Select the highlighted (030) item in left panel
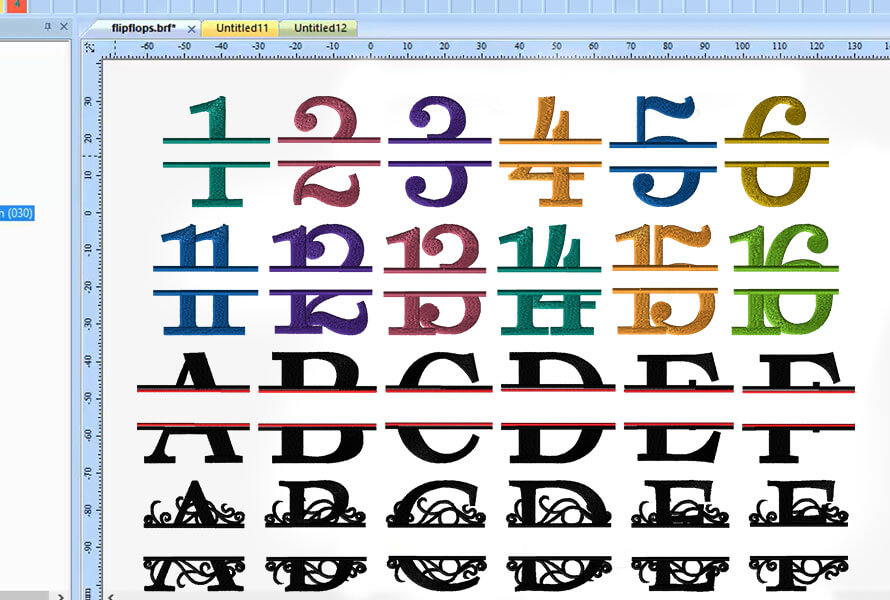The image size is (890, 600). click(17, 212)
